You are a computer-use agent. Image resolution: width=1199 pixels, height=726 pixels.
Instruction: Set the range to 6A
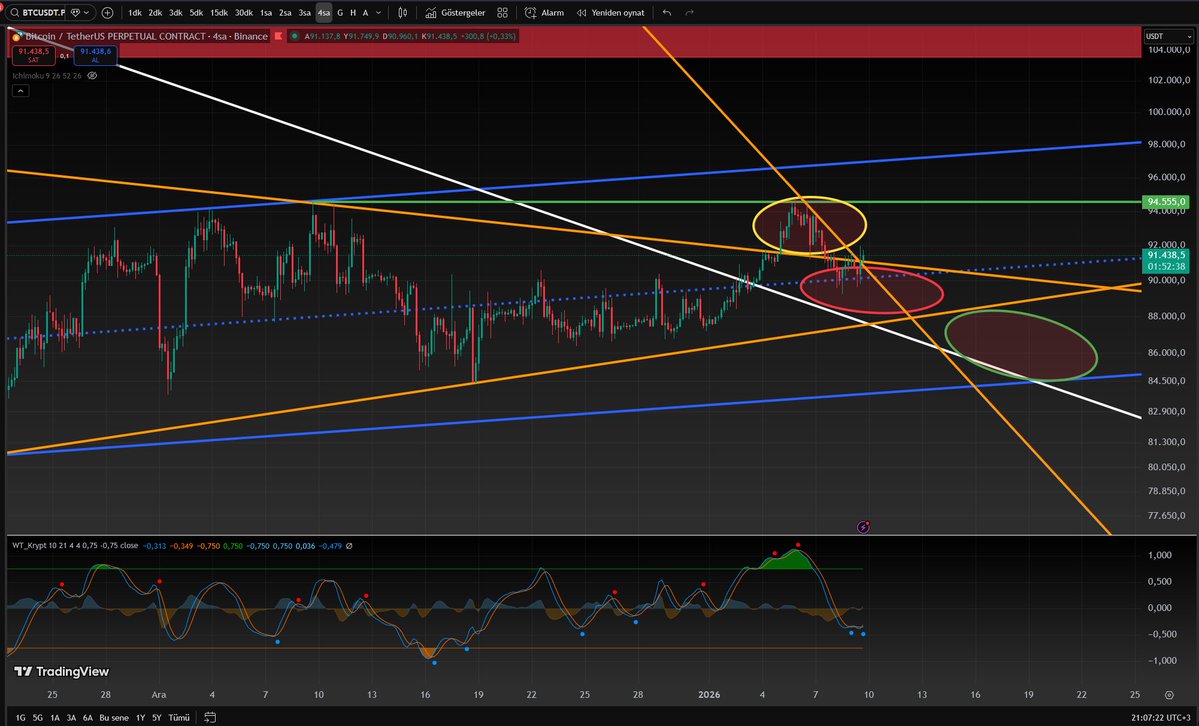[88, 718]
